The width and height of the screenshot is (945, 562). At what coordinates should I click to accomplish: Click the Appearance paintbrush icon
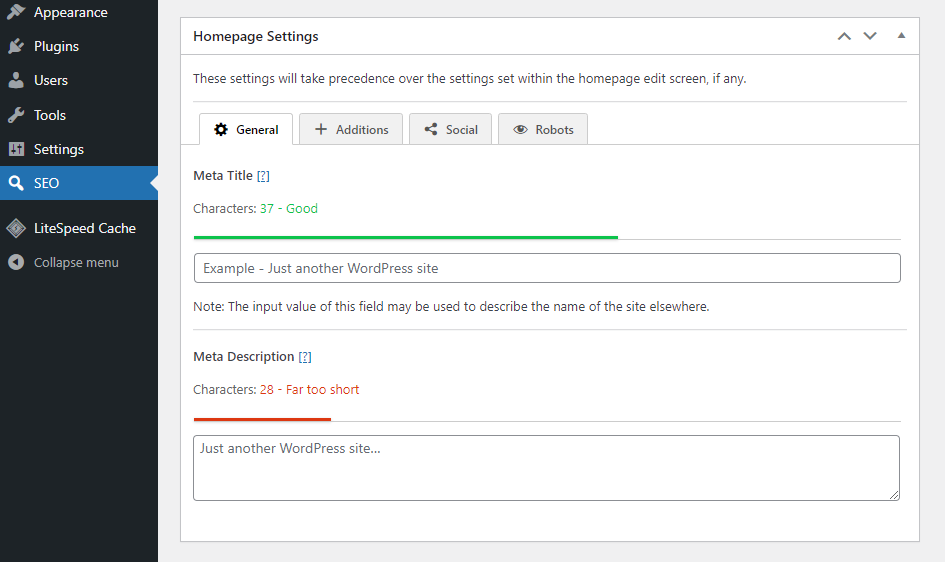tap(16, 11)
